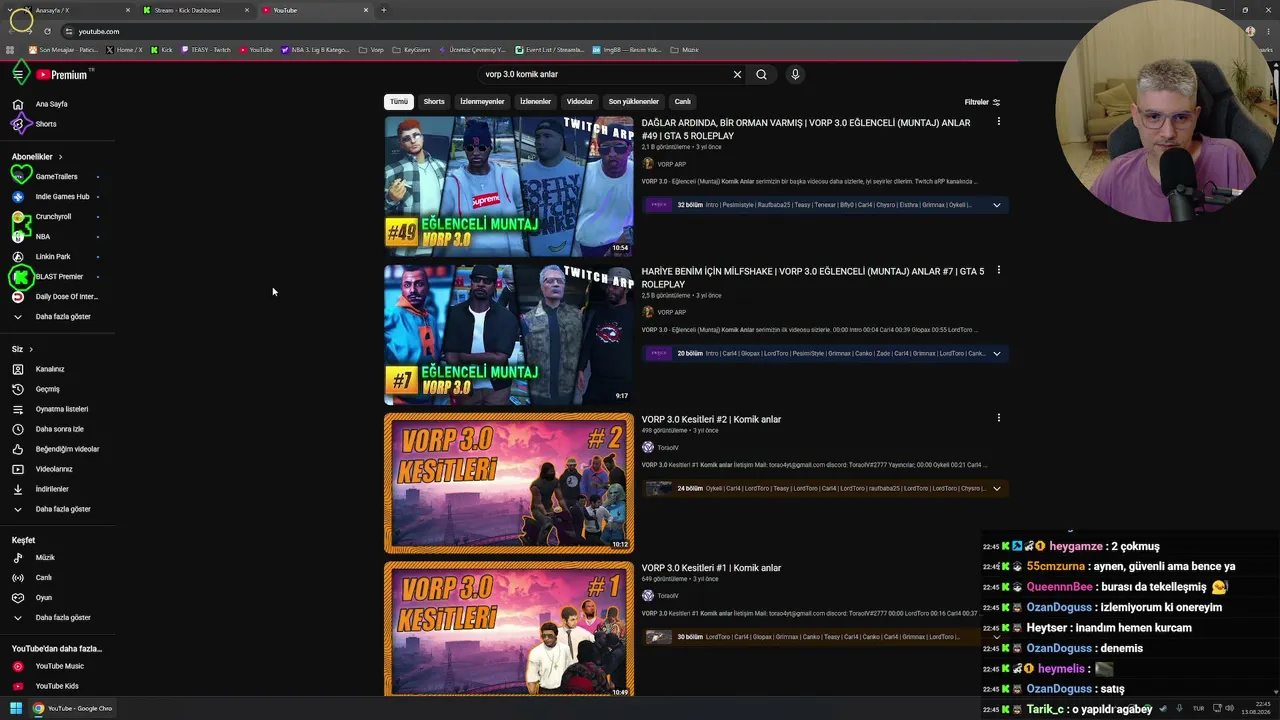Open the Vorp bookmarks folder
The image size is (1280, 720).
click(371, 50)
